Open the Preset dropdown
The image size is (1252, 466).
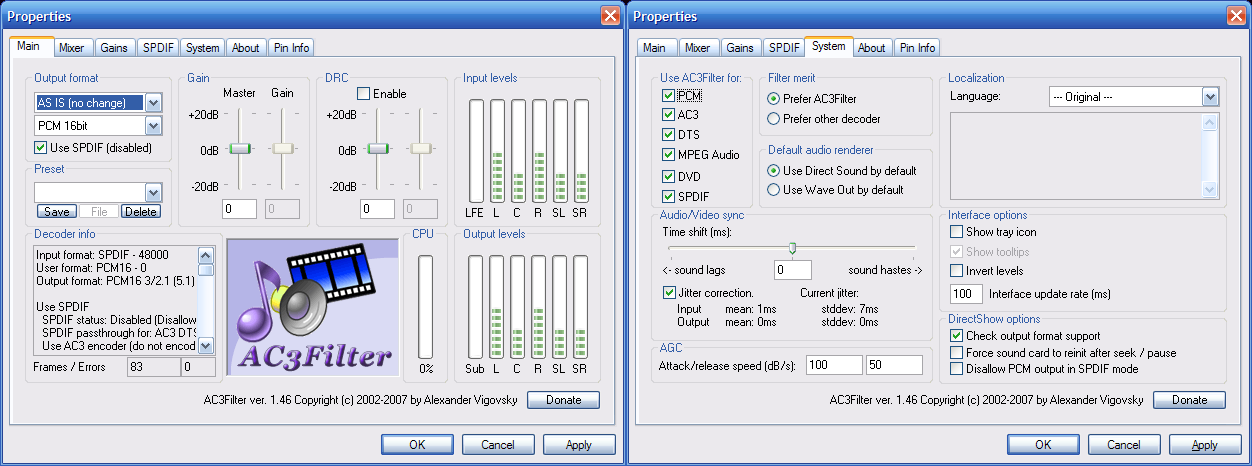[x=153, y=192]
